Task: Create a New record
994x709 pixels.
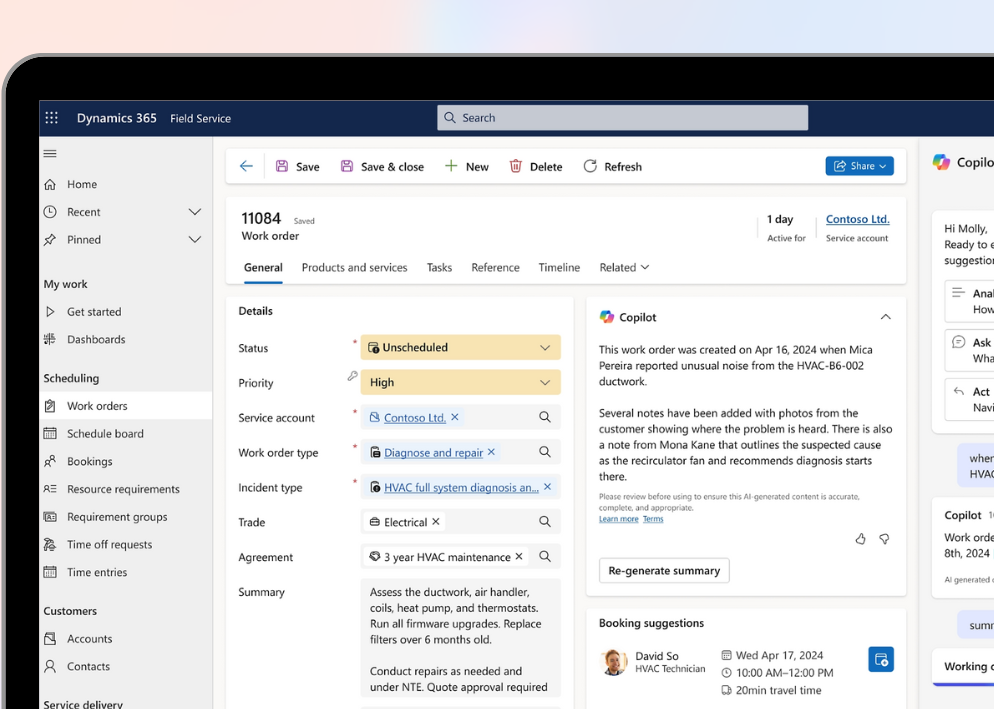Action: pos(467,166)
